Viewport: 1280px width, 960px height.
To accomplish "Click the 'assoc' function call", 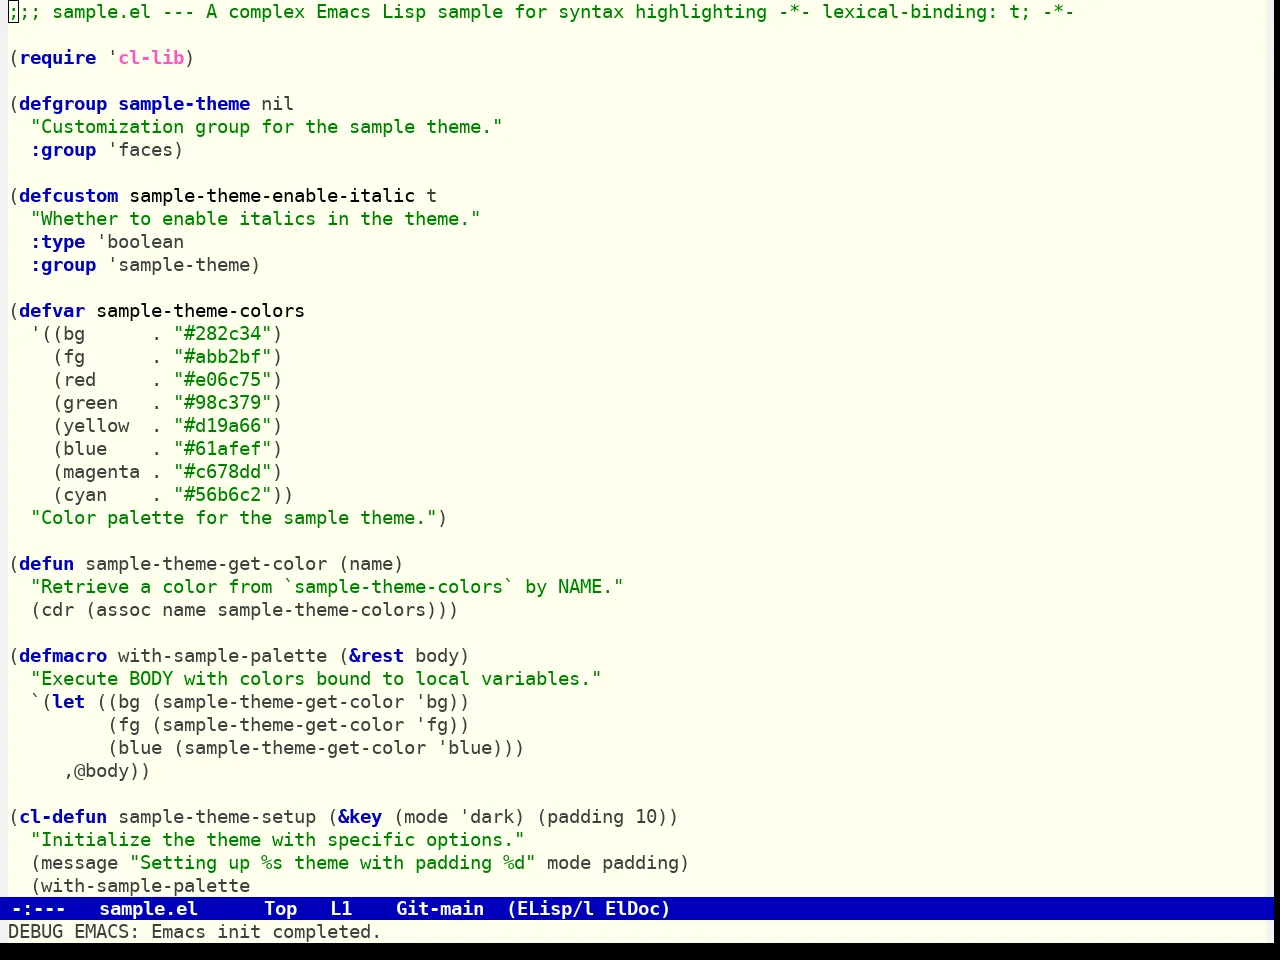I will pyautogui.click(x=123, y=610).
